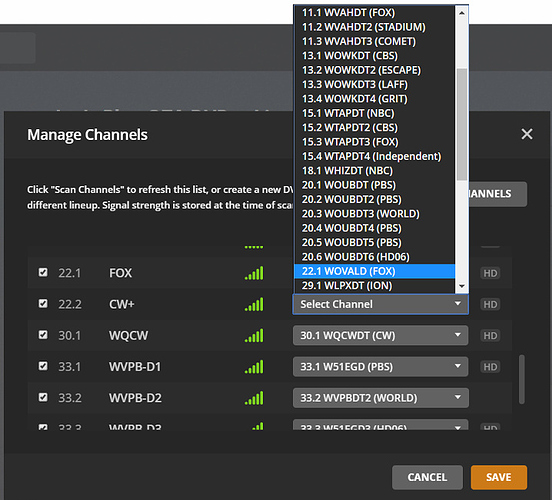Open the Select Channel dropdown
This screenshot has width=552, height=500.
click(x=381, y=304)
